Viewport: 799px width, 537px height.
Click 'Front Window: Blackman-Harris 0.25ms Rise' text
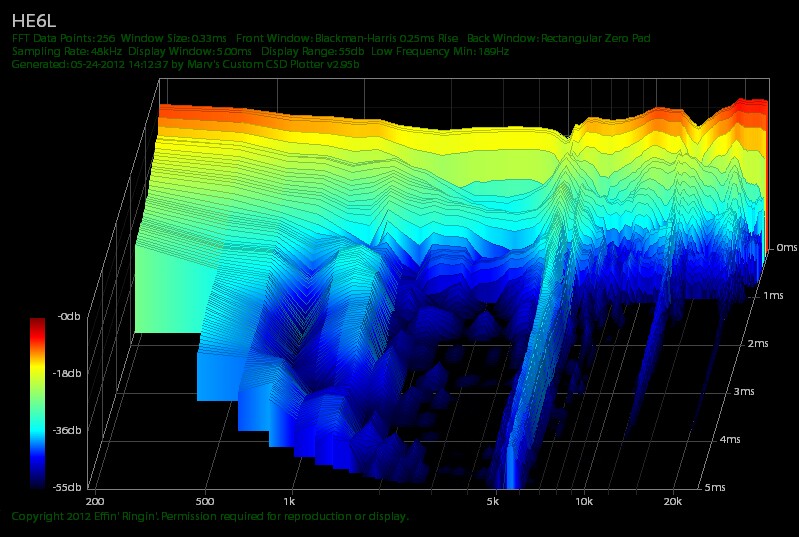tap(347, 38)
